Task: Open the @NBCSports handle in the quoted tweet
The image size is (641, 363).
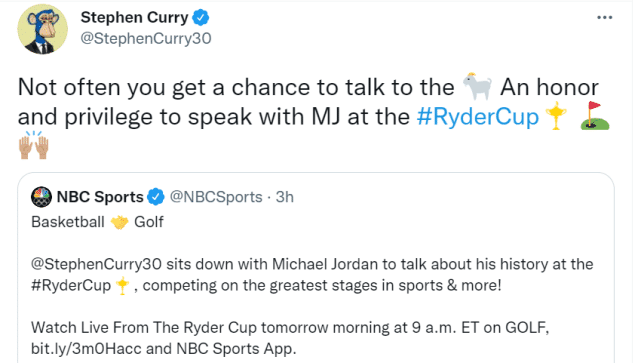Action: pyautogui.click(x=216, y=197)
